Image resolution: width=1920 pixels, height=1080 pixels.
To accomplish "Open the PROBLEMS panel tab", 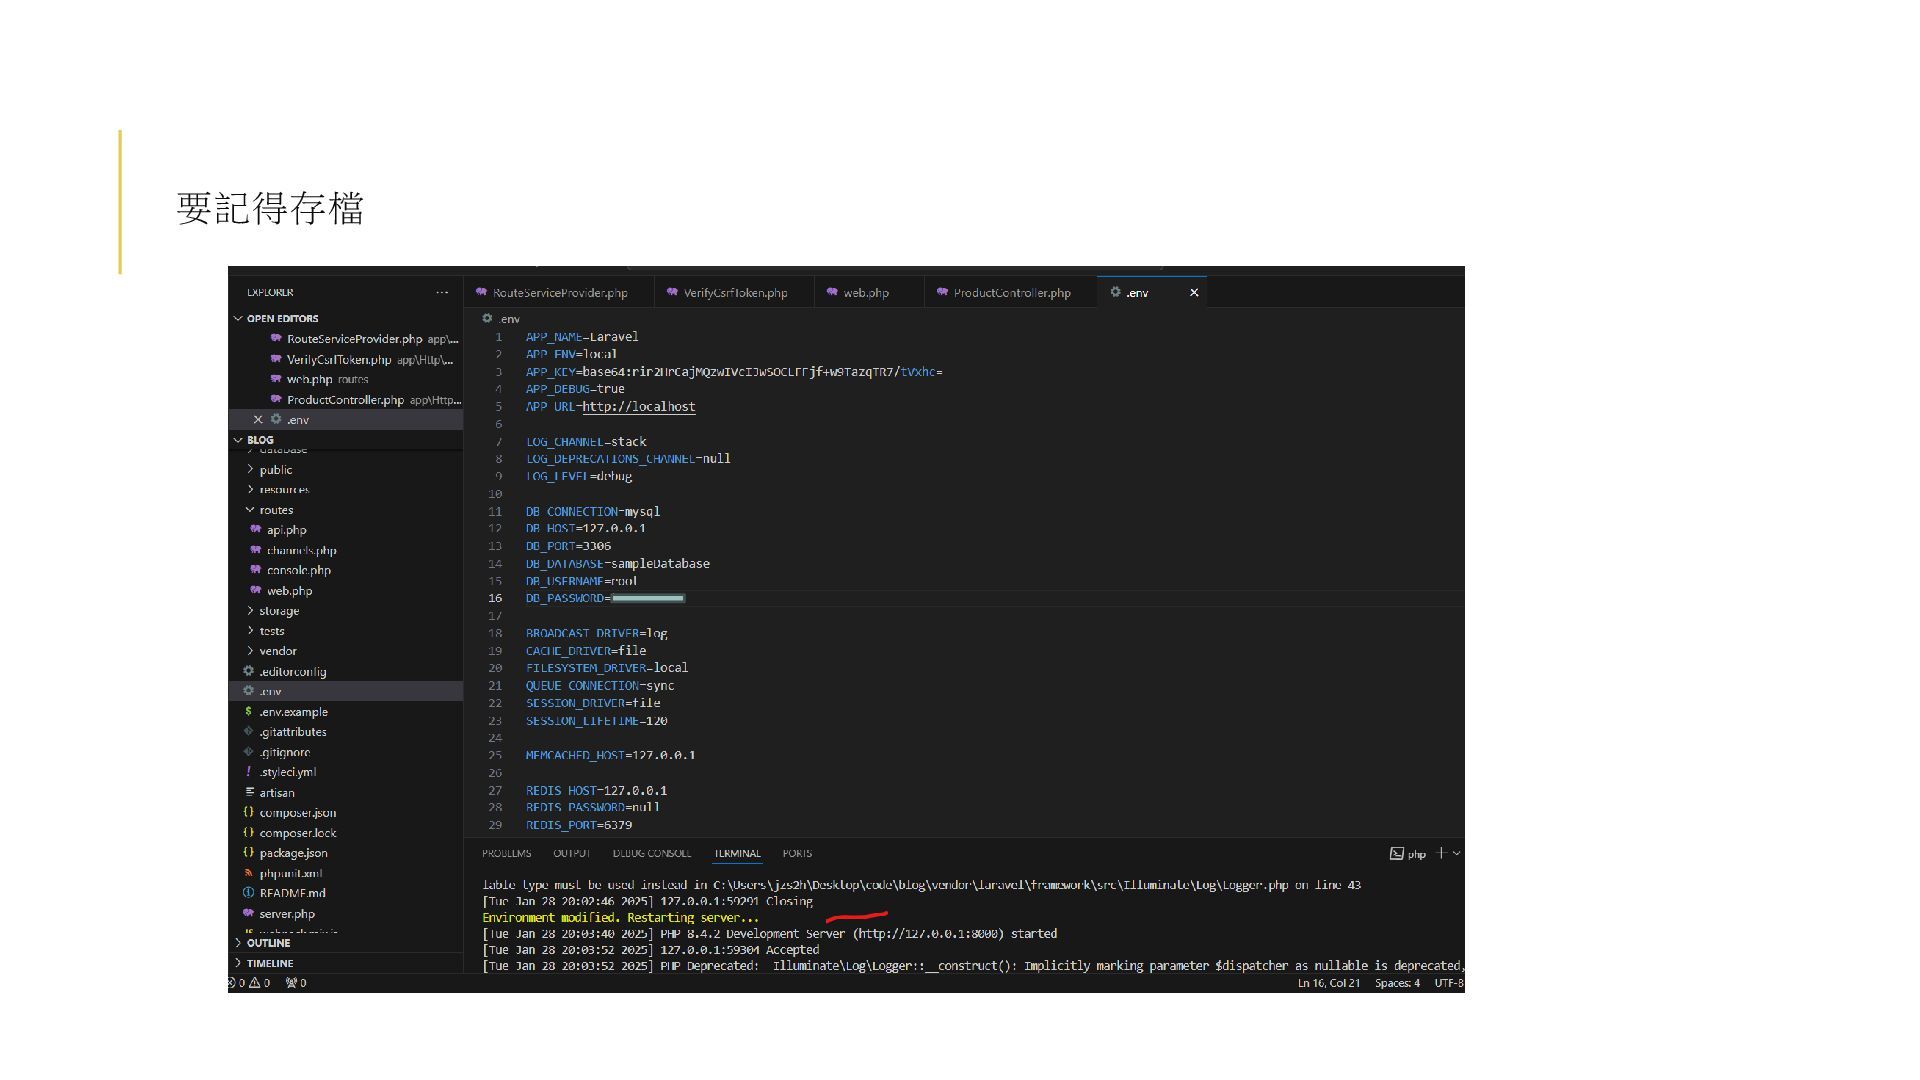I will [x=506, y=854].
